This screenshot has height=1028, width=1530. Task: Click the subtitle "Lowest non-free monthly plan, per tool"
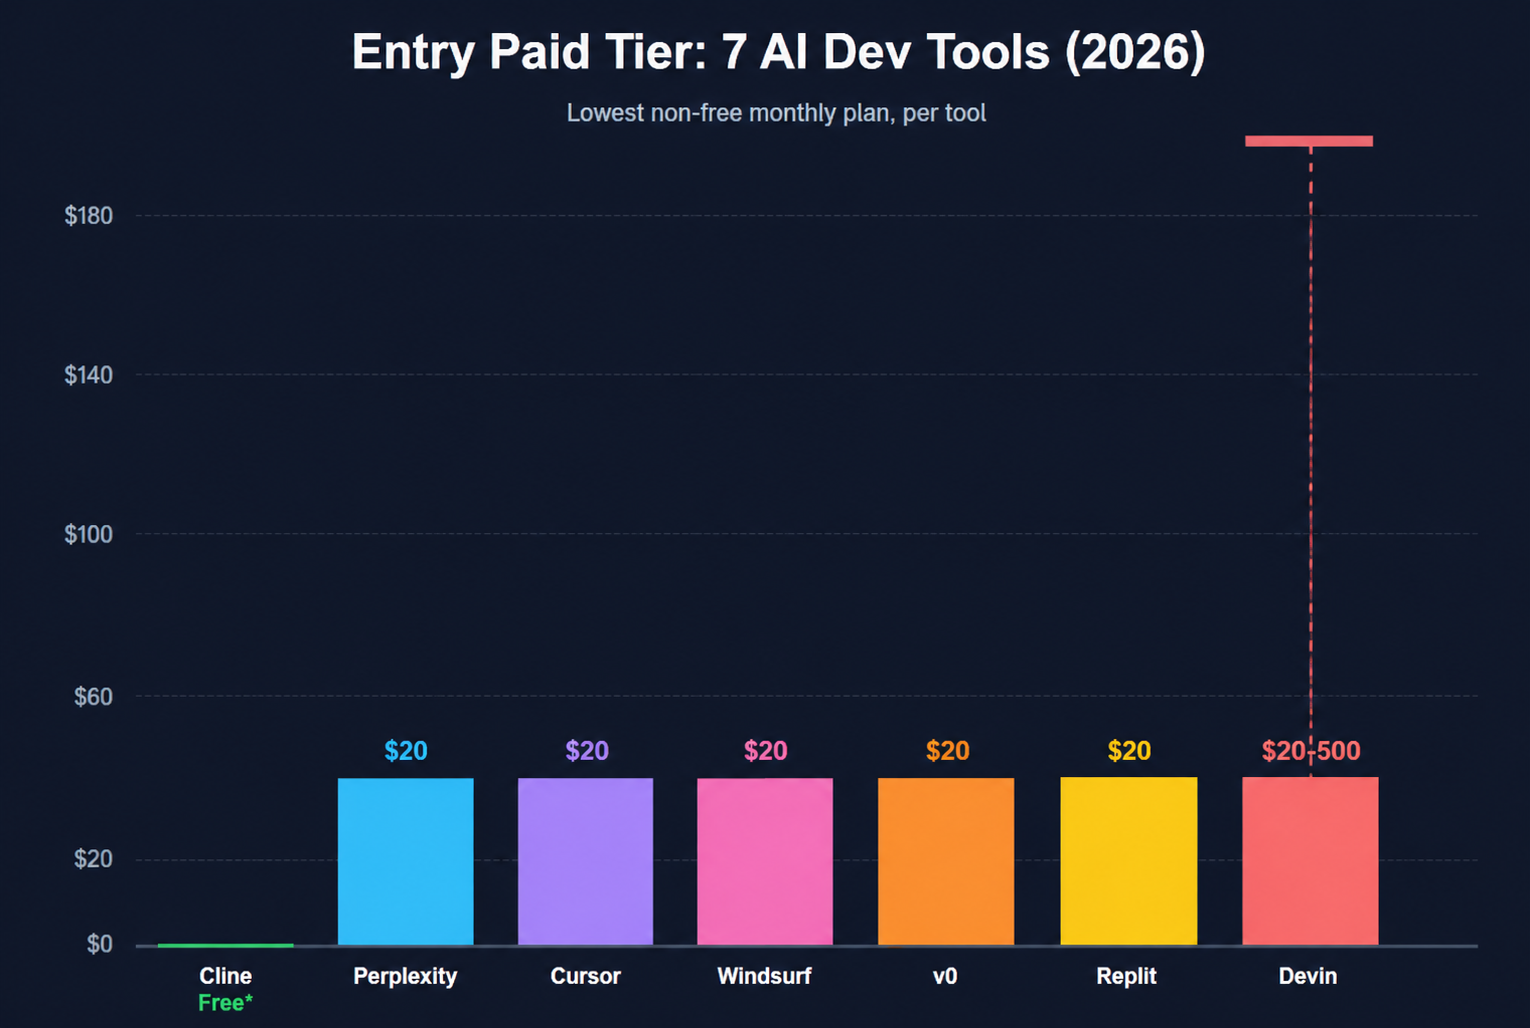coord(776,113)
